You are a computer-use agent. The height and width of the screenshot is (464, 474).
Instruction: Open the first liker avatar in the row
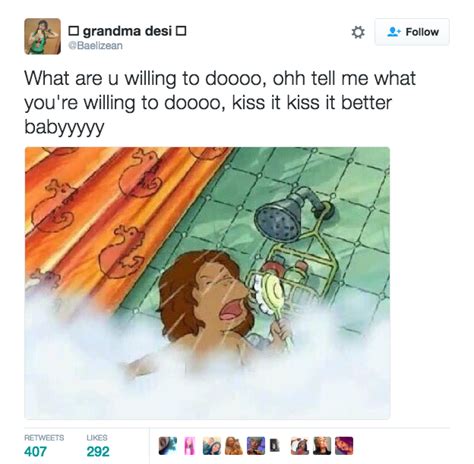tap(167, 446)
